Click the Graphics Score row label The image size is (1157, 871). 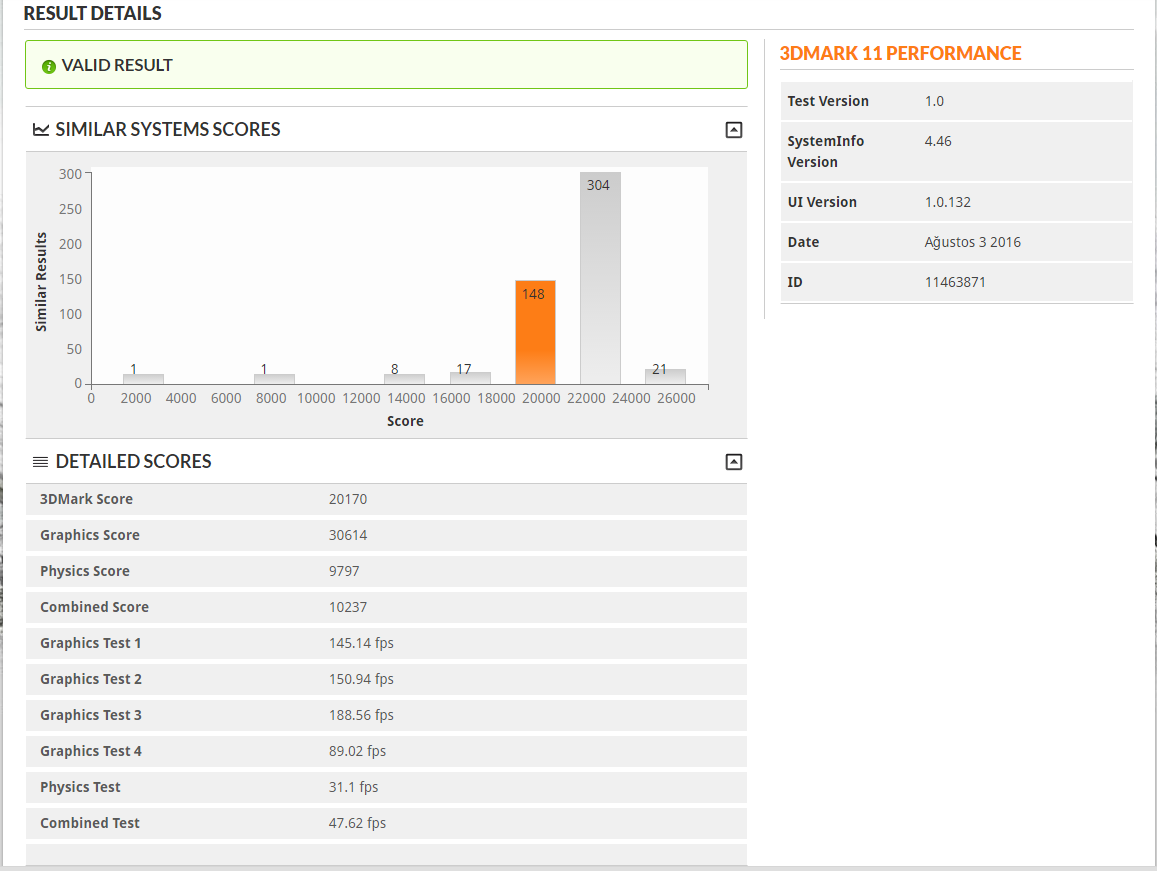tap(89, 536)
